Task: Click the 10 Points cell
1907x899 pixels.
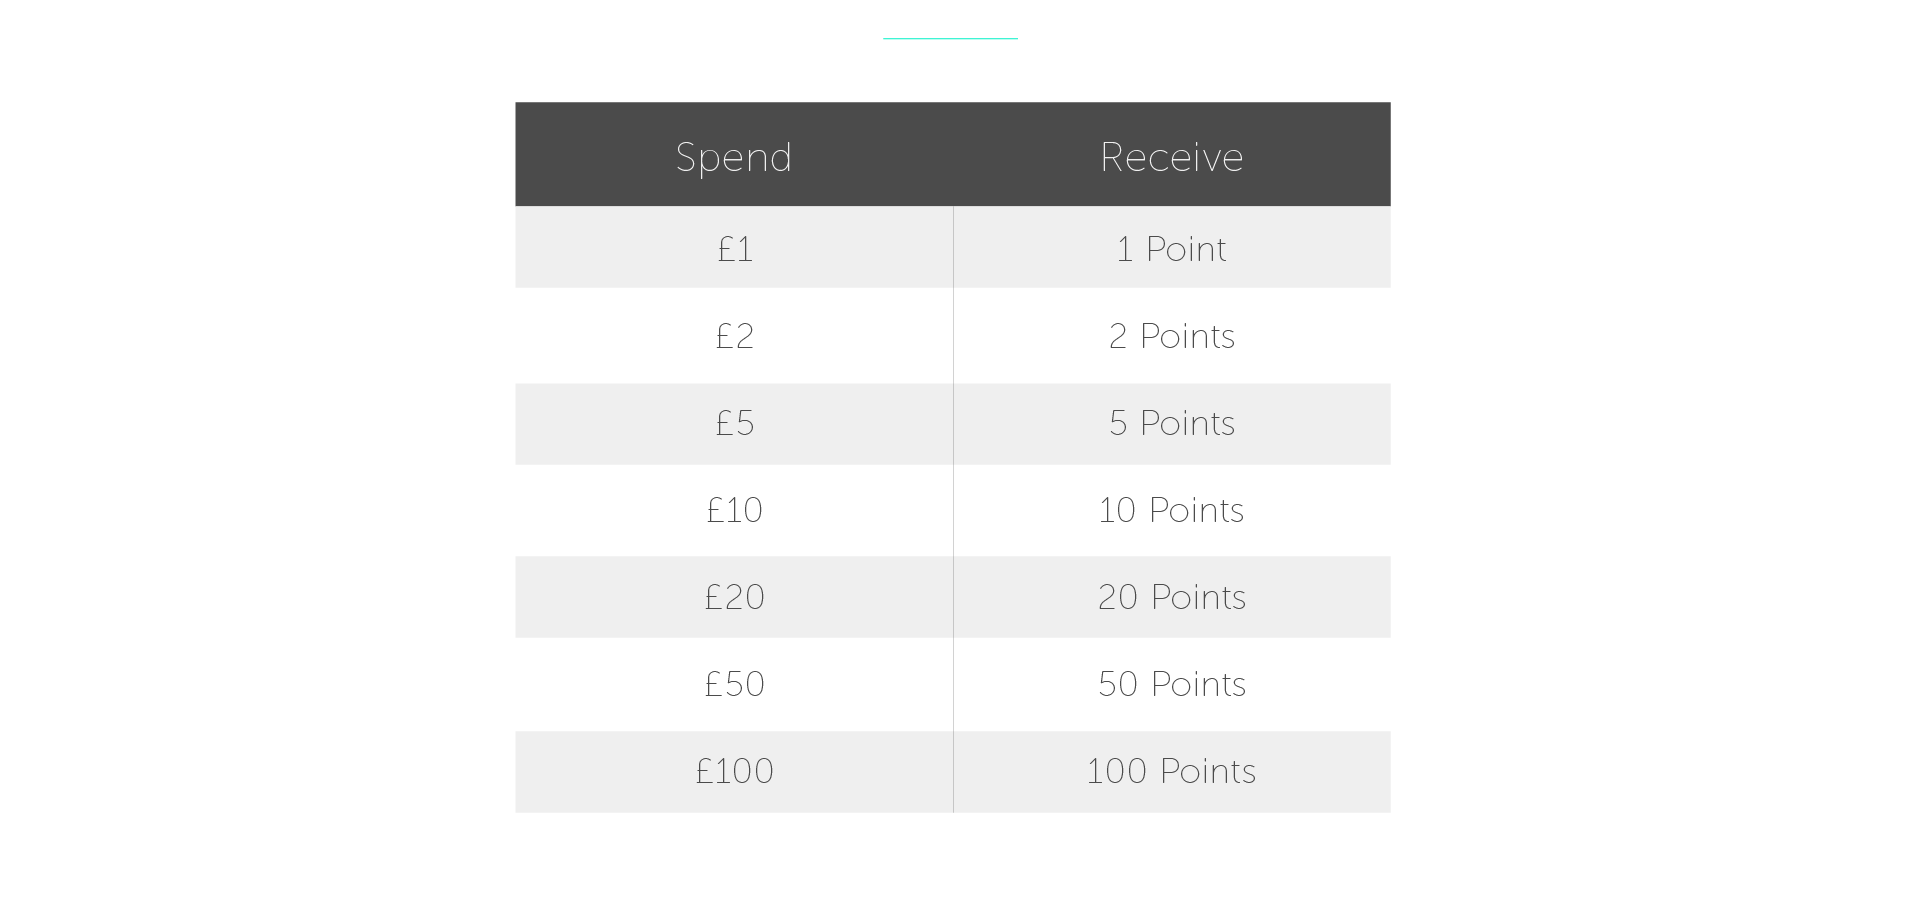Action: coord(1171,510)
